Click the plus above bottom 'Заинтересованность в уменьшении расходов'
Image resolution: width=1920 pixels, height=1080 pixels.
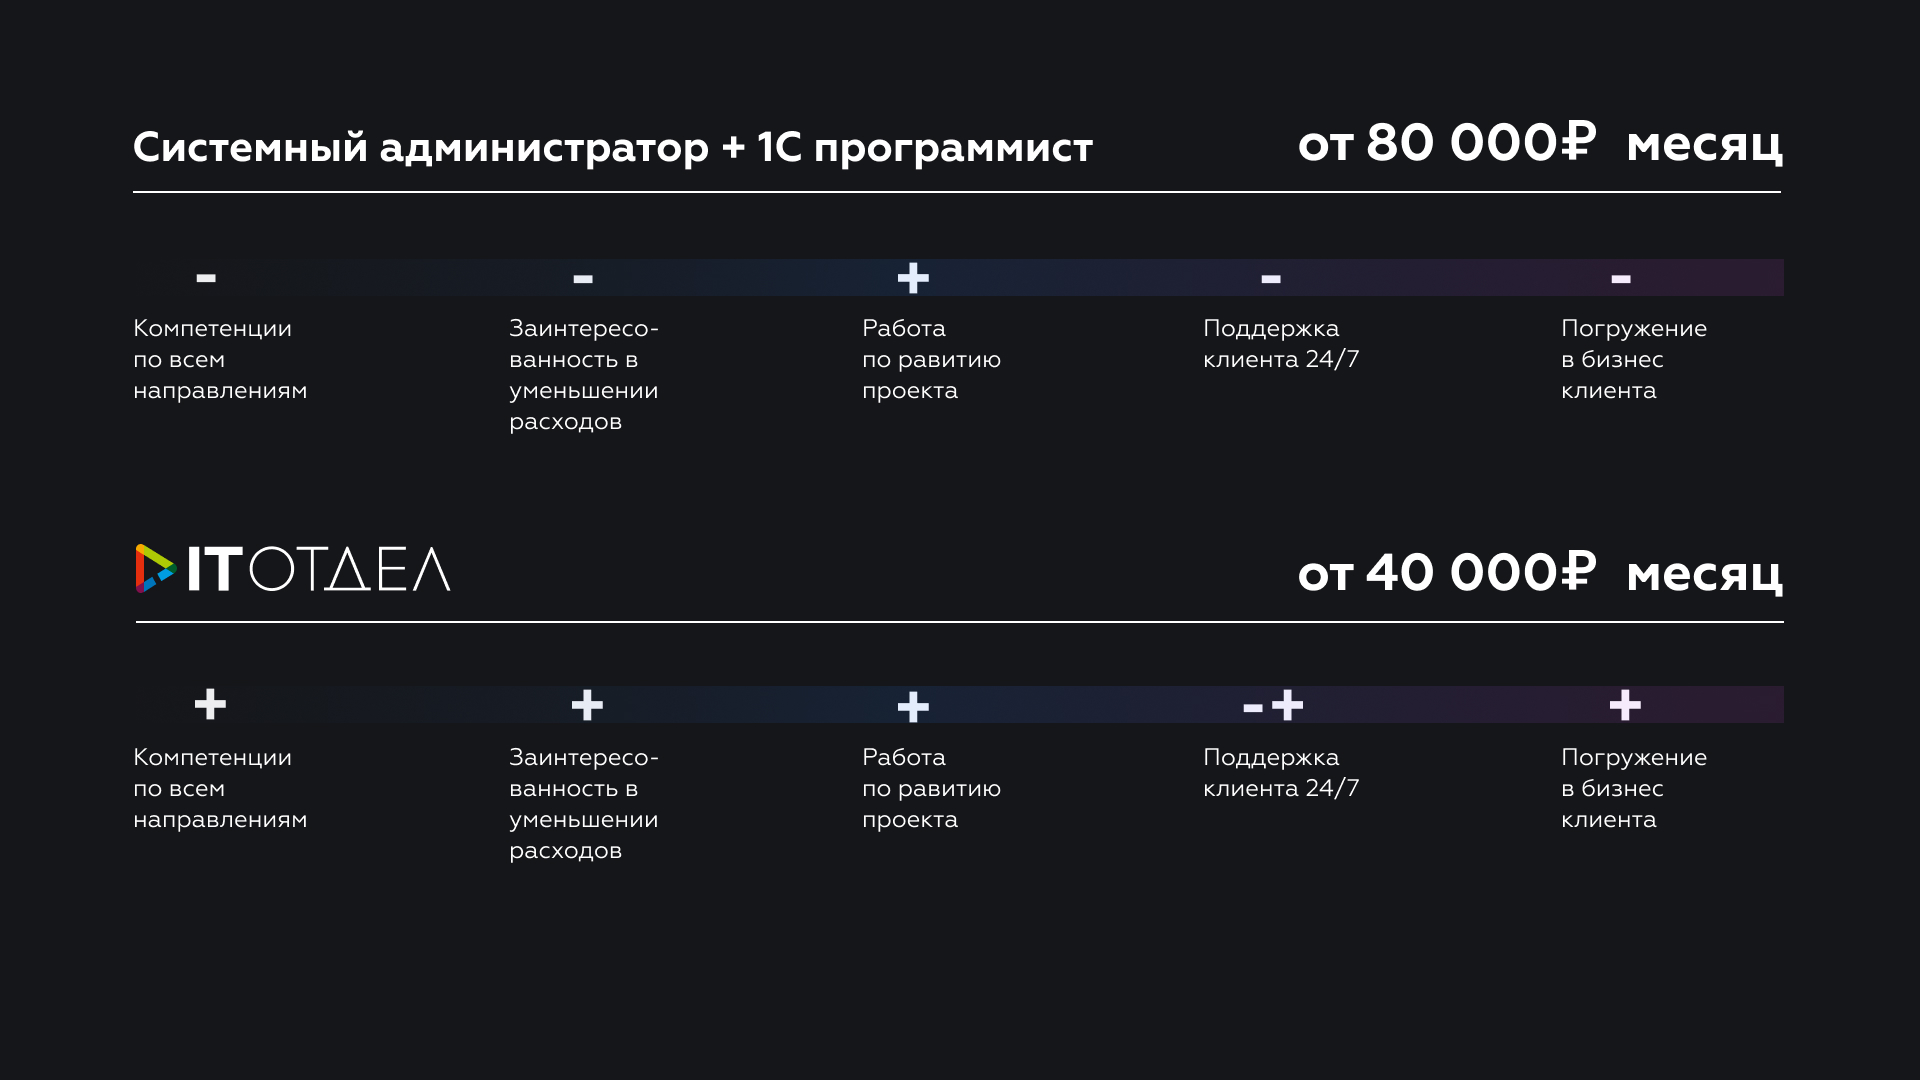(587, 705)
